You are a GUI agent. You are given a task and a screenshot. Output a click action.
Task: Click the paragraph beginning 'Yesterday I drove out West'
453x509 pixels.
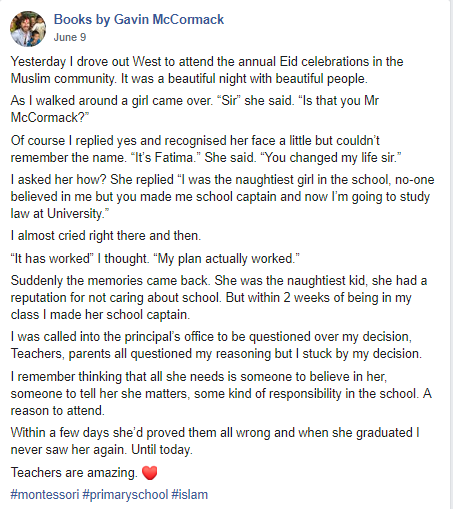click(207, 70)
